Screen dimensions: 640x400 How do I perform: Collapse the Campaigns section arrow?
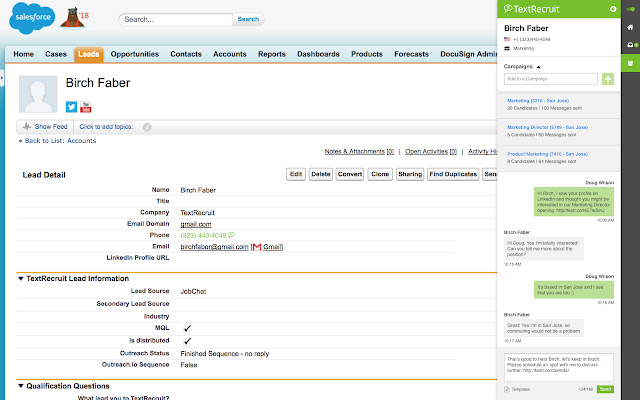[538, 67]
